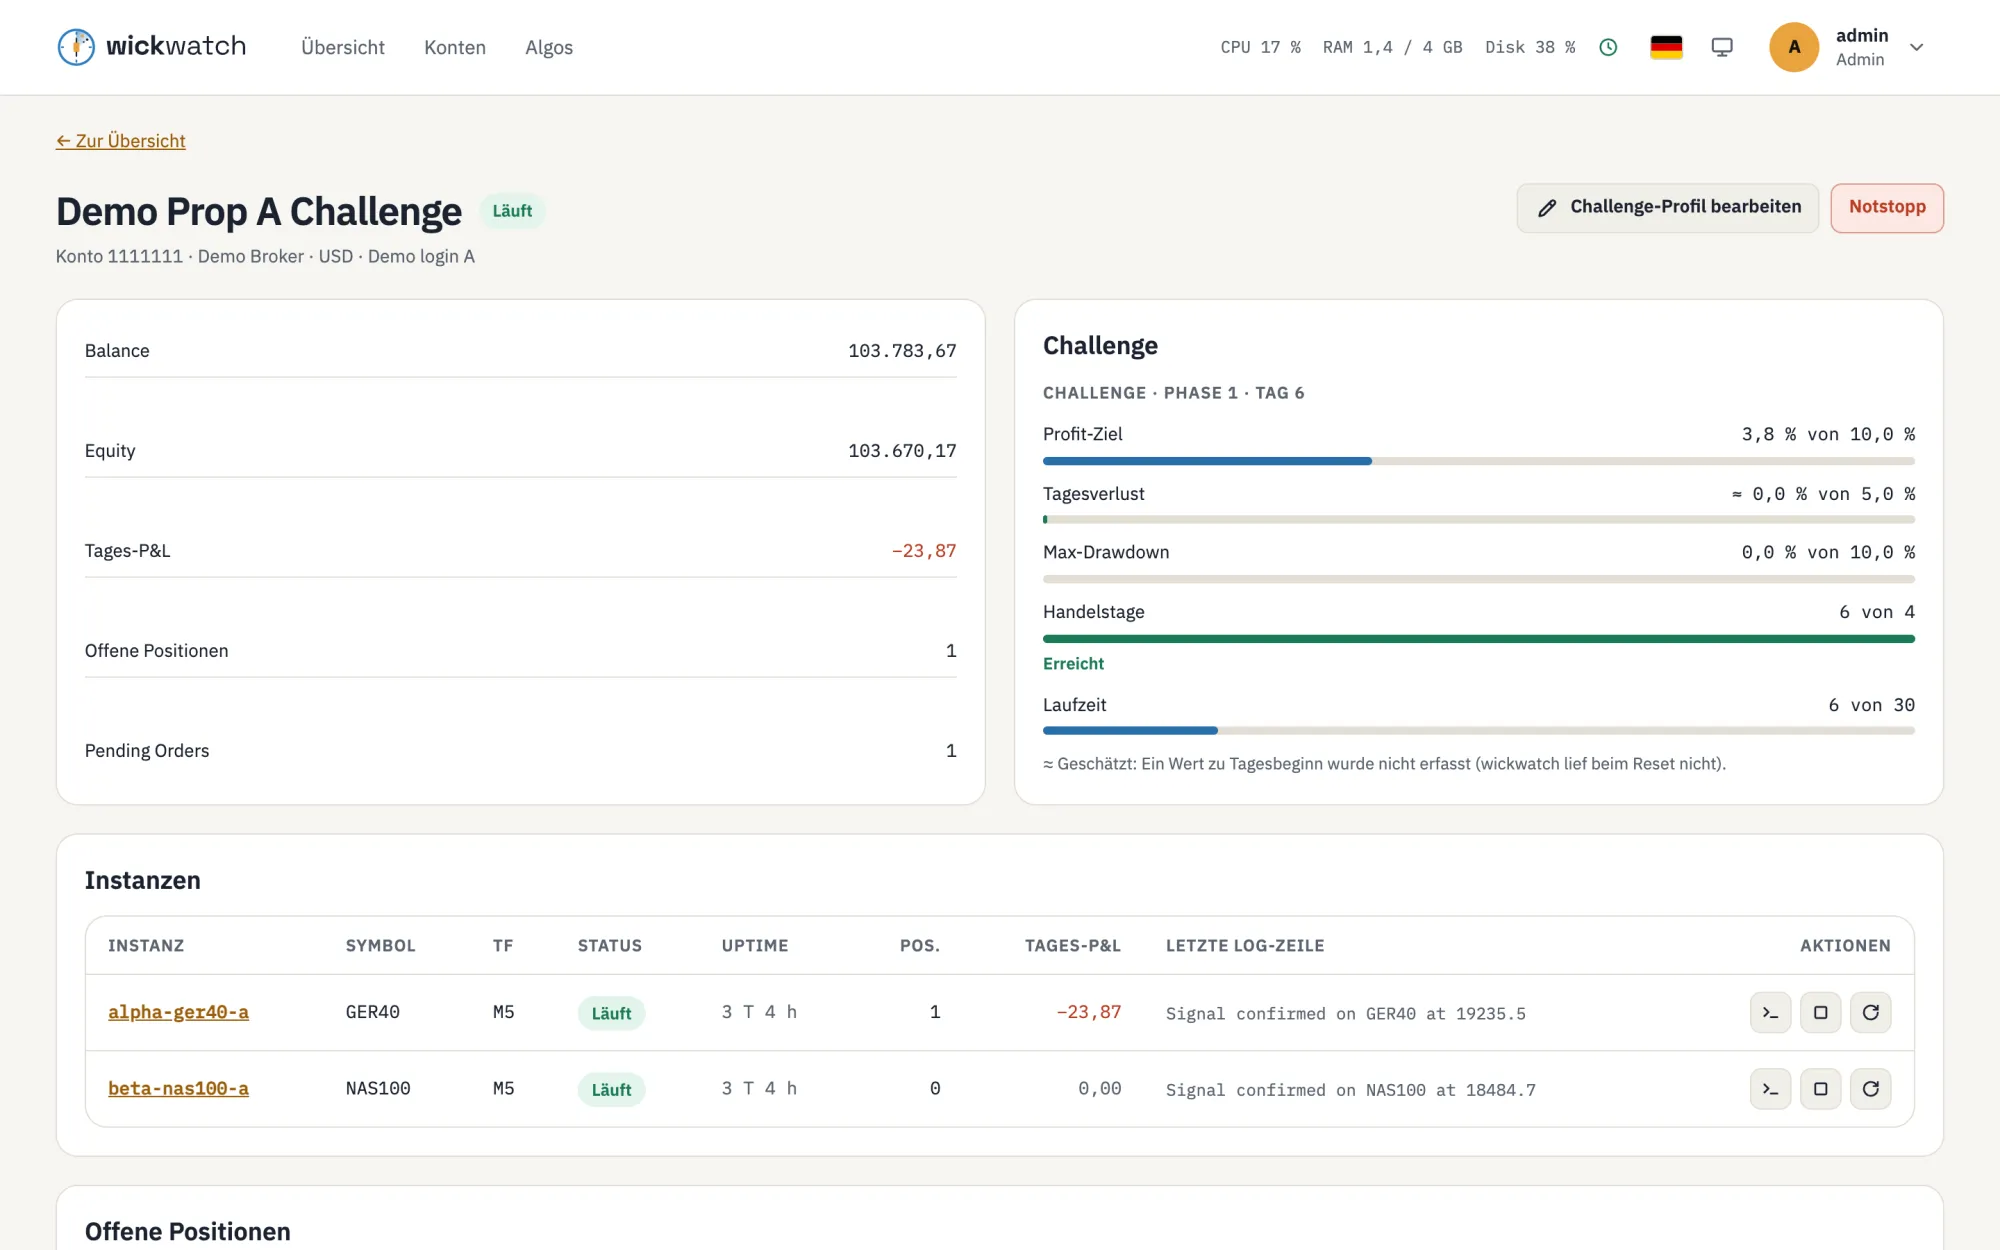The width and height of the screenshot is (2000, 1250).
Task: Toggle display theme monitor icon
Action: (x=1722, y=47)
